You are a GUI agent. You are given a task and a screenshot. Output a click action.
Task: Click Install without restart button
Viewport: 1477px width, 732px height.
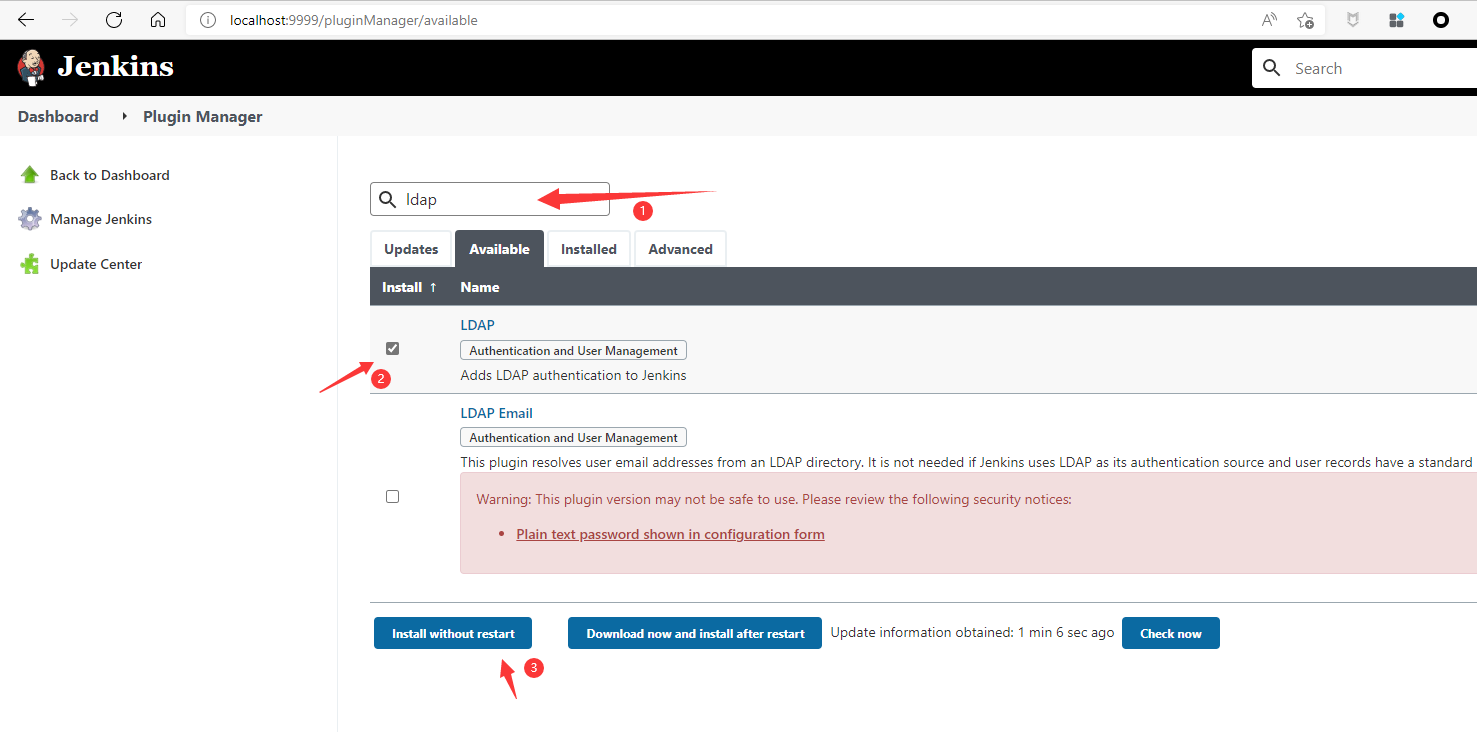tap(453, 633)
